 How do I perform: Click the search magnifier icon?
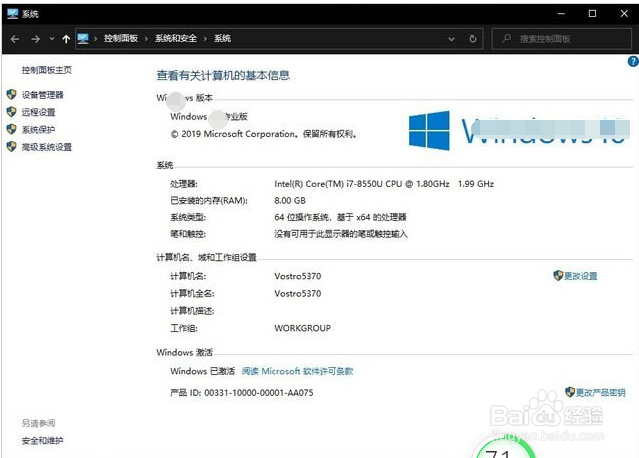tap(507, 38)
